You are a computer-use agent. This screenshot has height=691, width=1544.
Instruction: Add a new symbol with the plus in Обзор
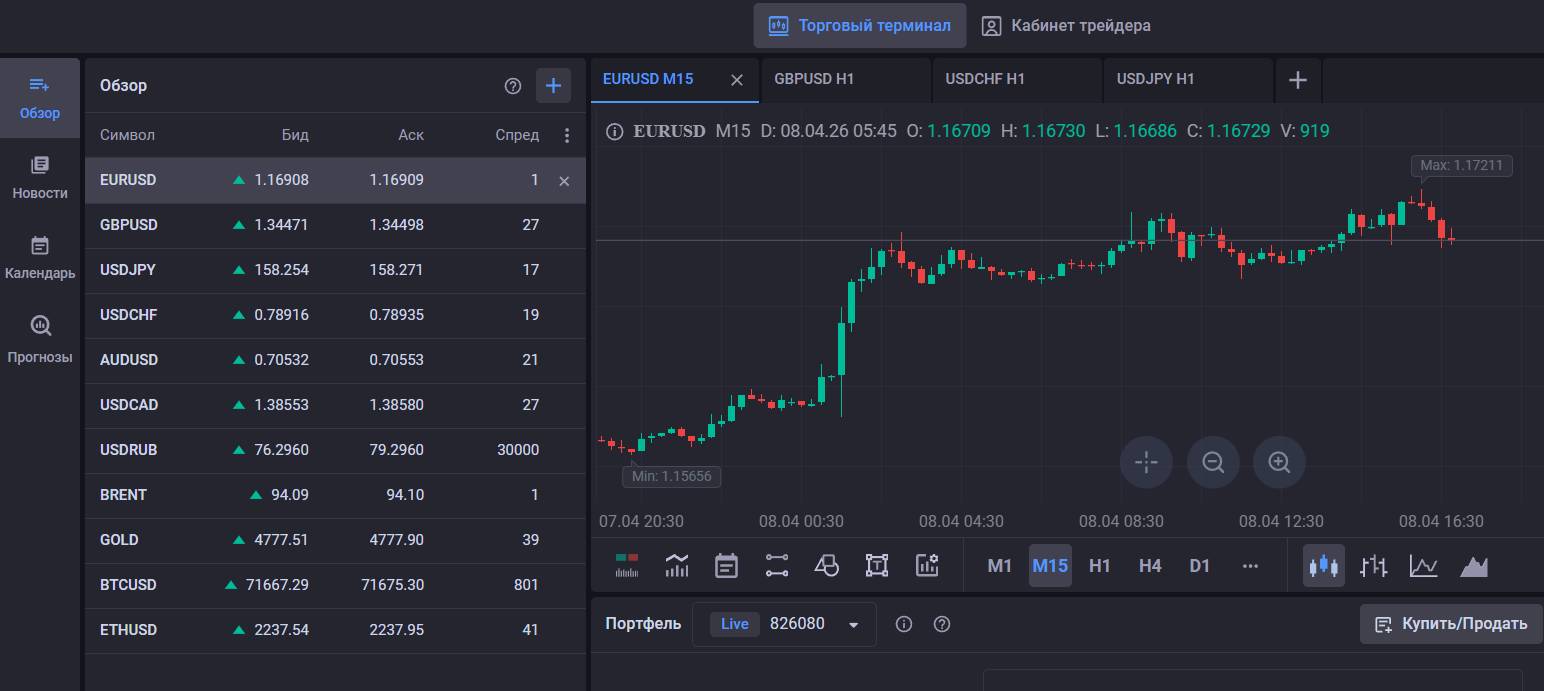click(553, 85)
